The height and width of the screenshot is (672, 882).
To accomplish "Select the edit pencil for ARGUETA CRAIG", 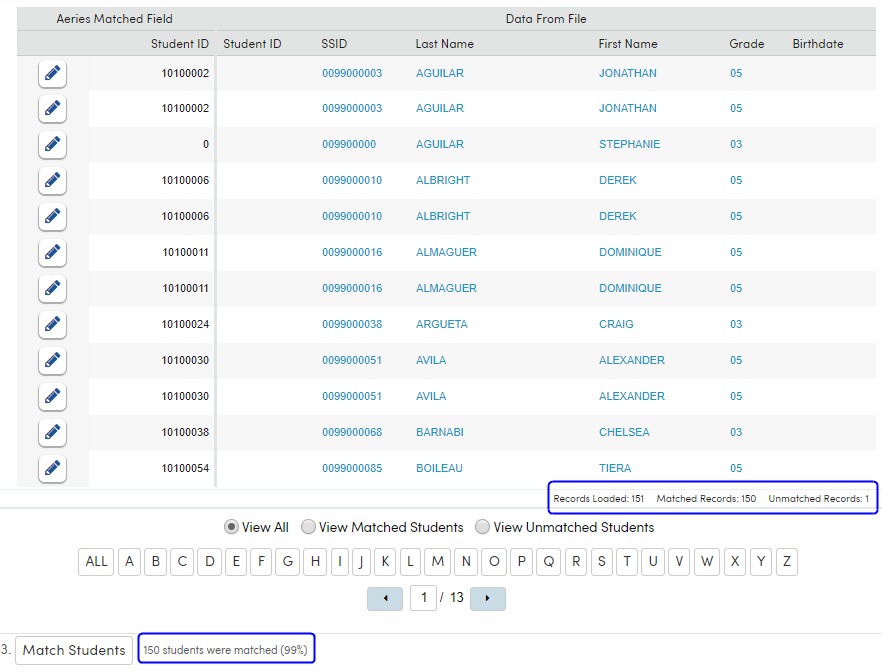I will click(x=52, y=325).
